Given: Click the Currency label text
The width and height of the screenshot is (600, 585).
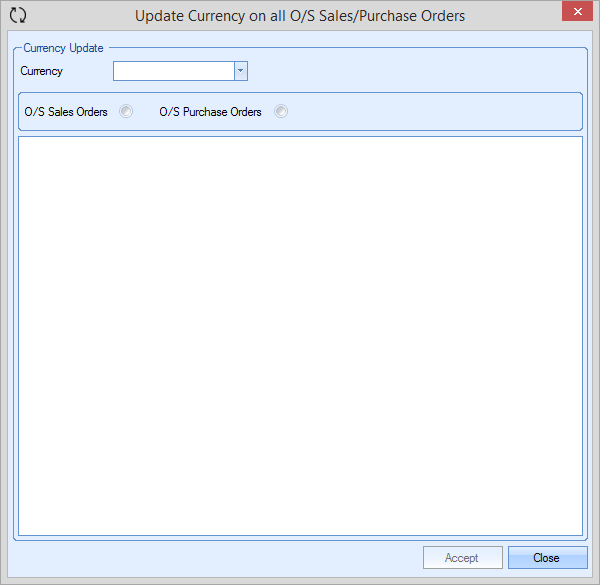Looking at the screenshot, I should (41, 71).
